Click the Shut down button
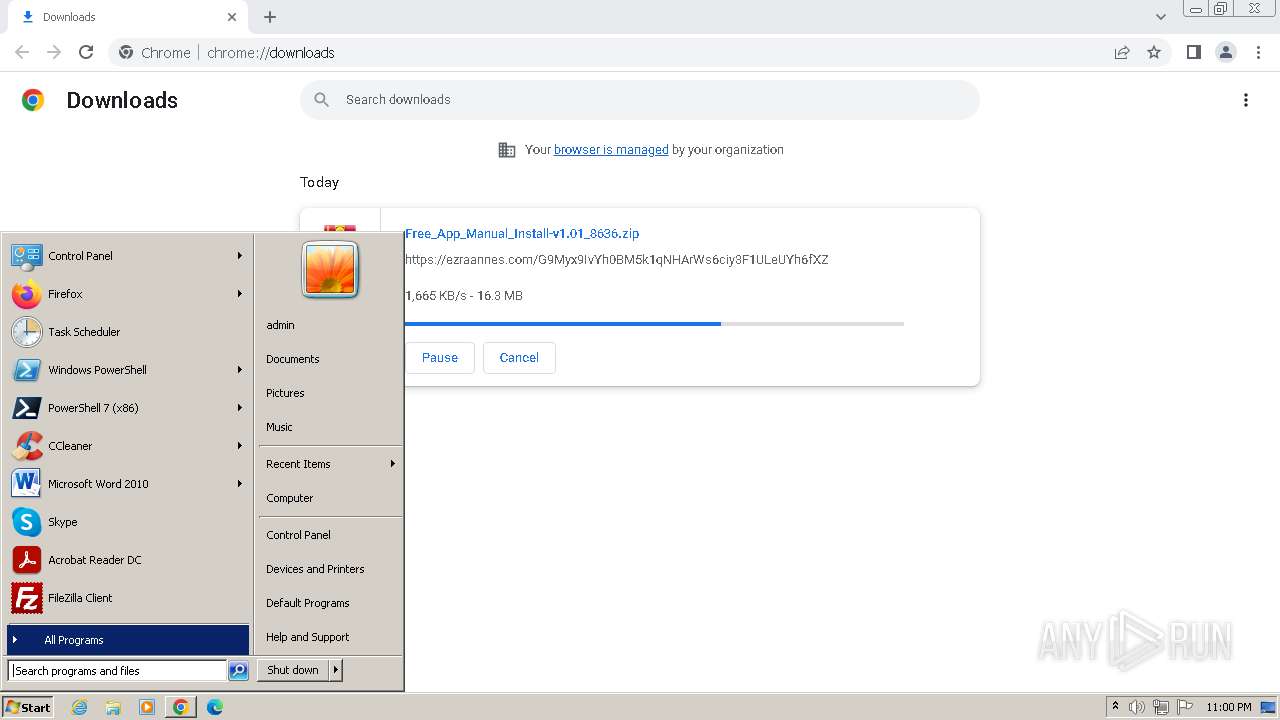1280x720 pixels. [x=293, y=670]
